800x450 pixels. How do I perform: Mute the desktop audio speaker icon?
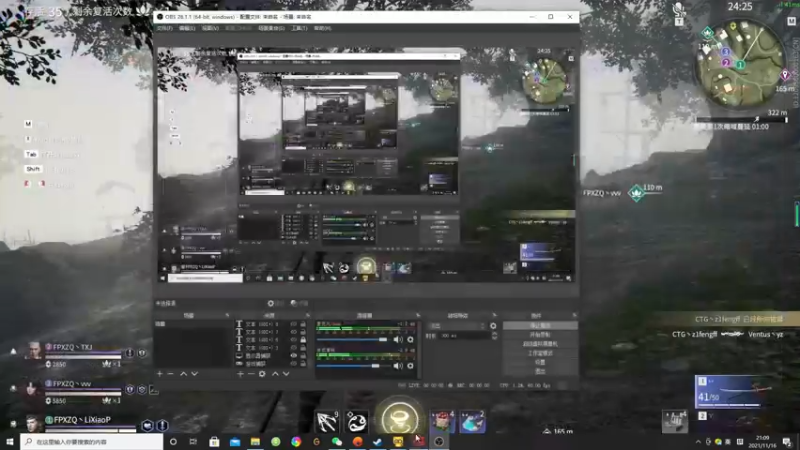(x=397, y=366)
